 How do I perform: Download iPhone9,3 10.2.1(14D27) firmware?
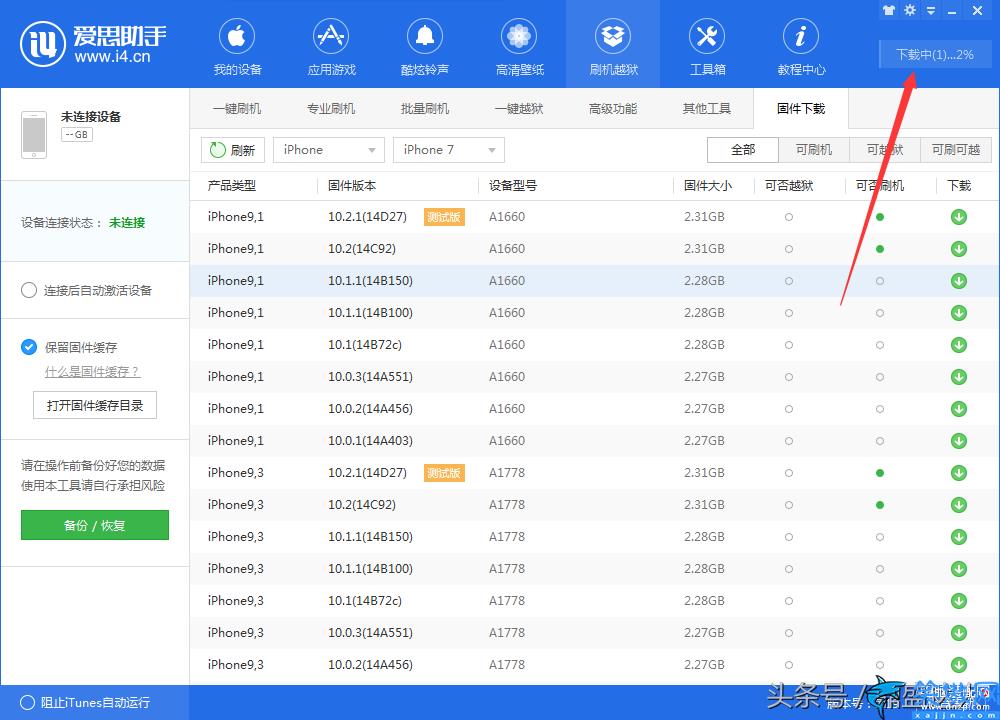coord(959,473)
